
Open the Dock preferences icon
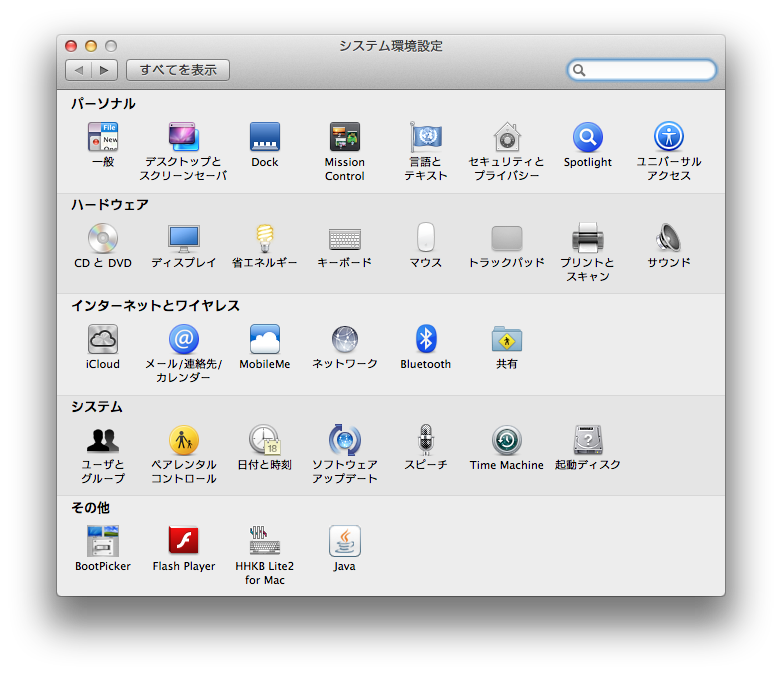pyautogui.click(x=265, y=137)
